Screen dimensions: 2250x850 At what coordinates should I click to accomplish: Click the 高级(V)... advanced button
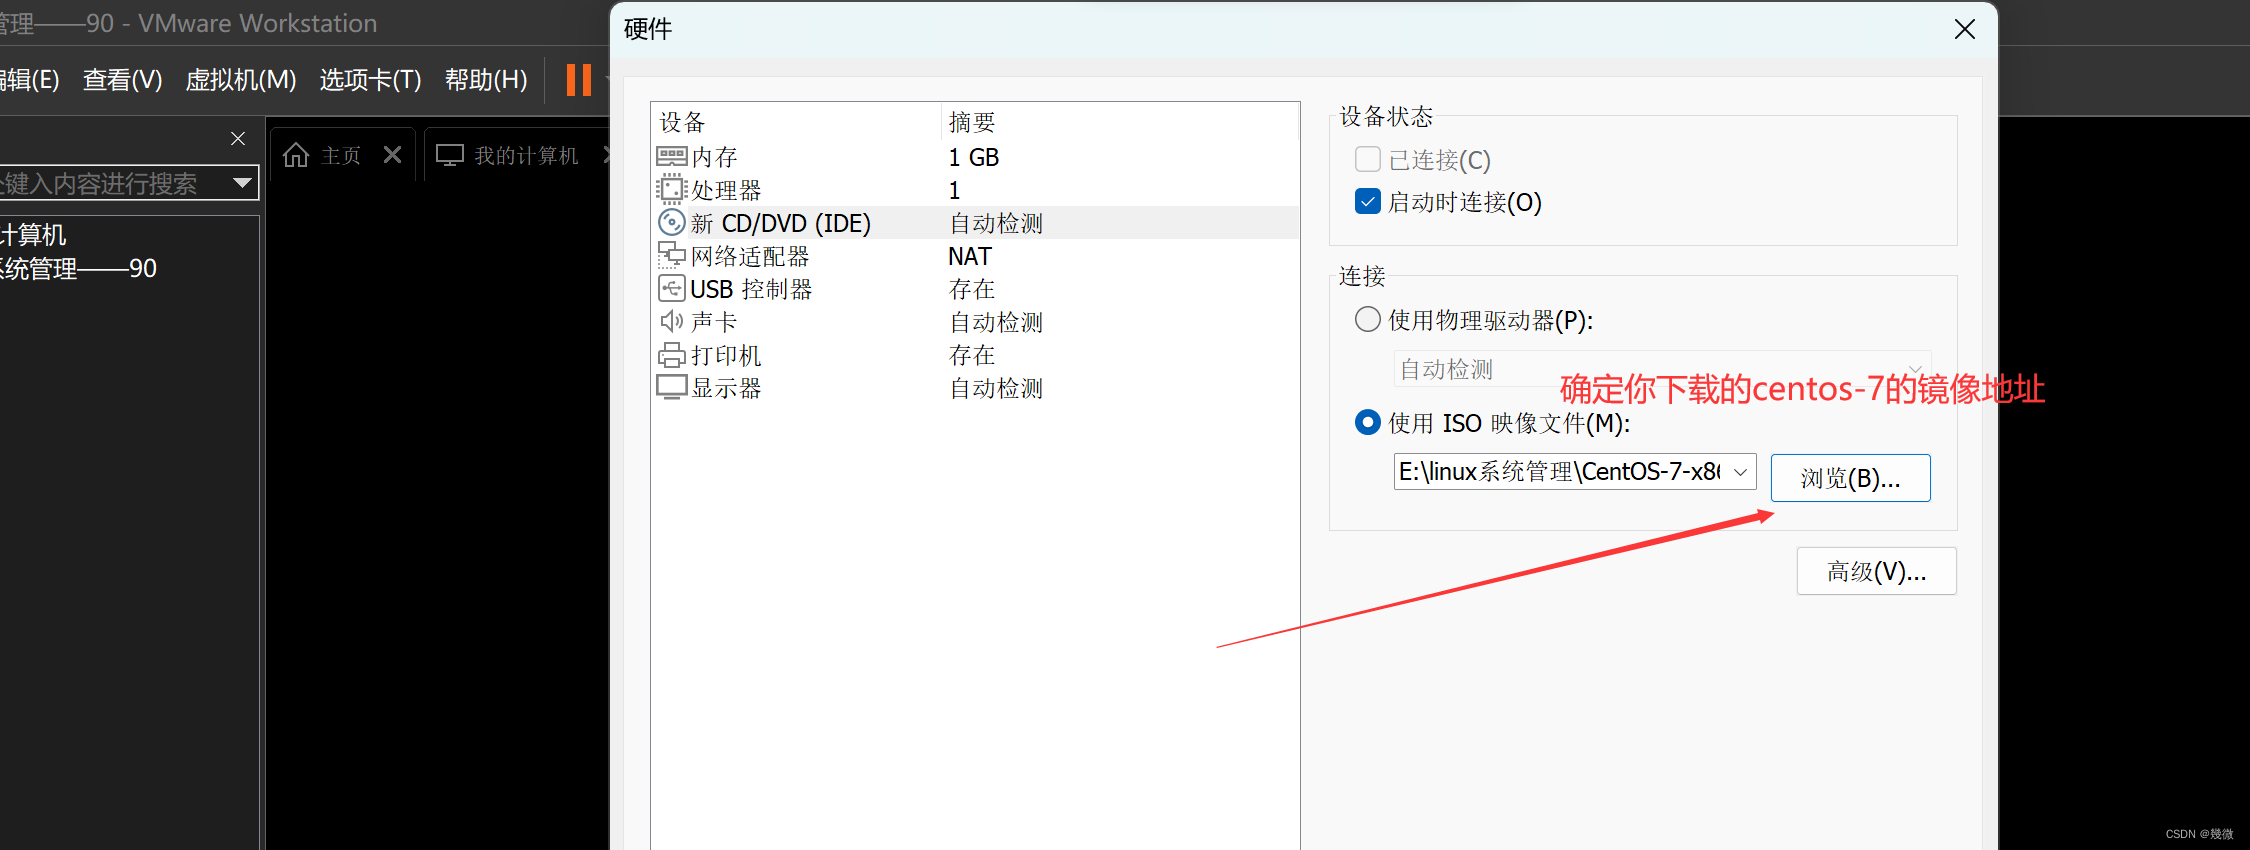click(x=1876, y=571)
